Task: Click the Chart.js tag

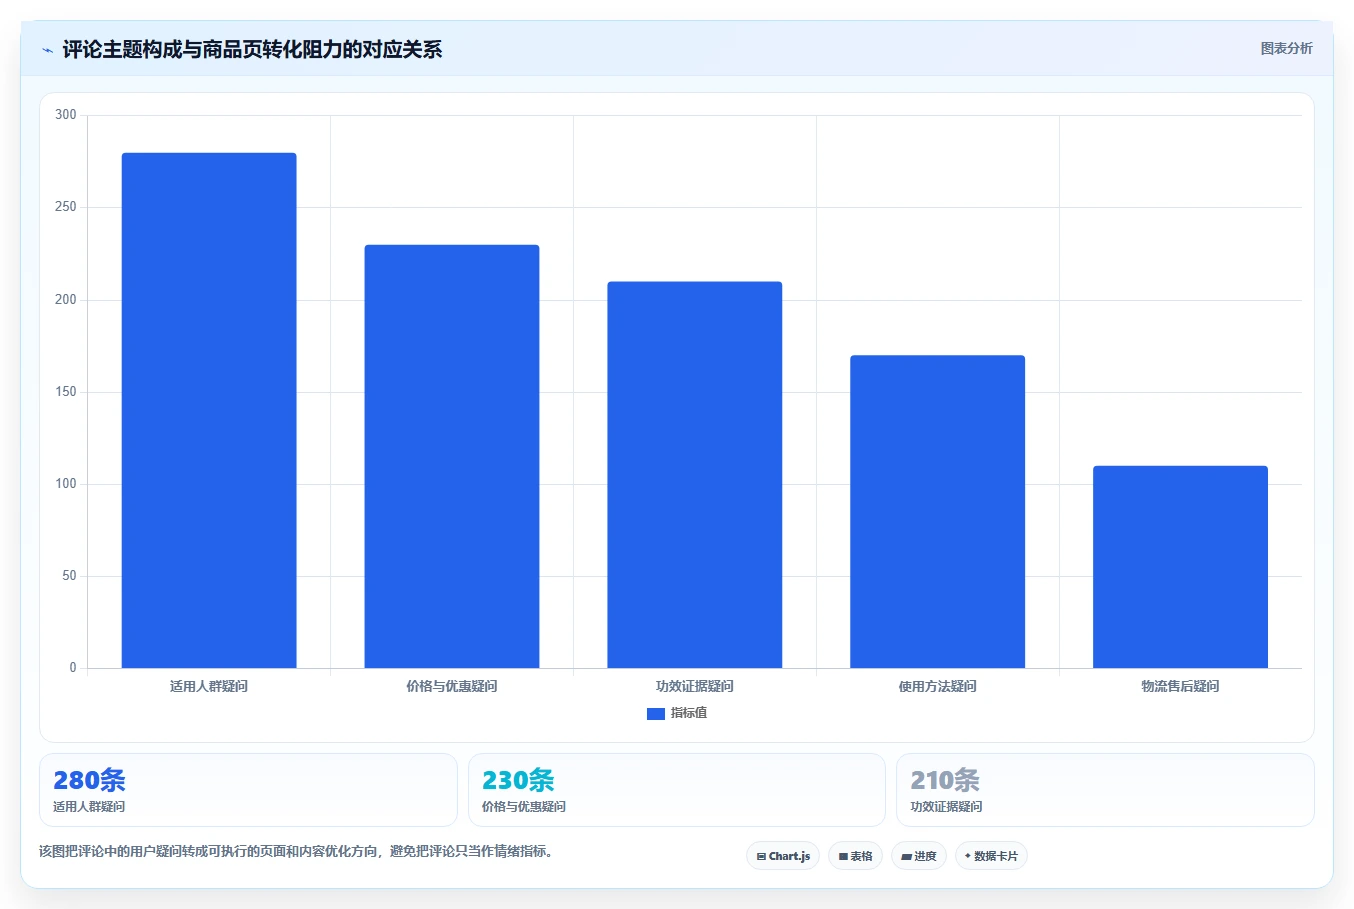Action: (783, 856)
